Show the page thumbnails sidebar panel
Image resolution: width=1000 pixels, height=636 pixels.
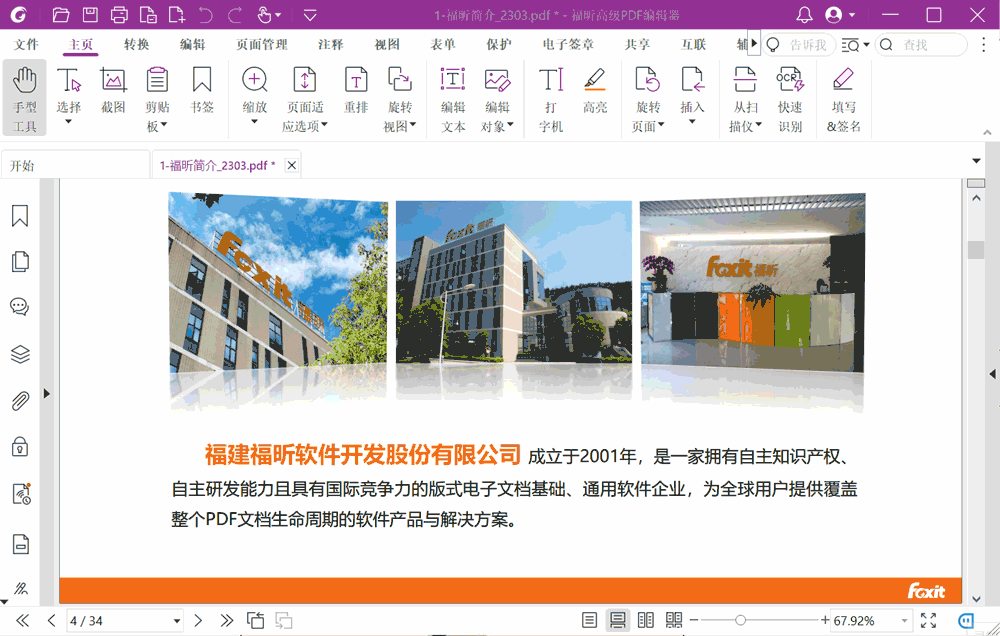tap(20, 262)
